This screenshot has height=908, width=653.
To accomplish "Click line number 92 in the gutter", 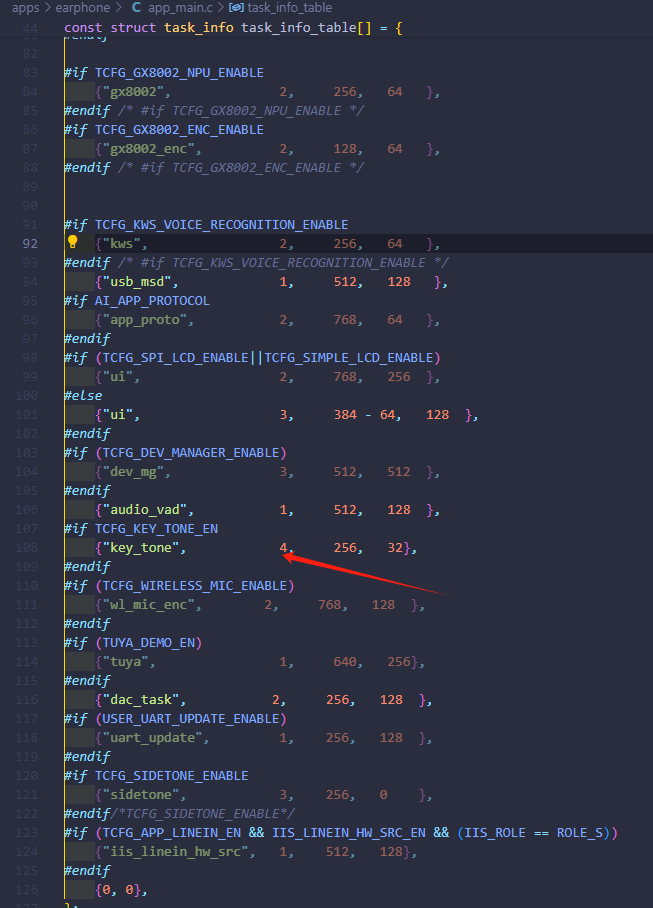I will [x=30, y=243].
